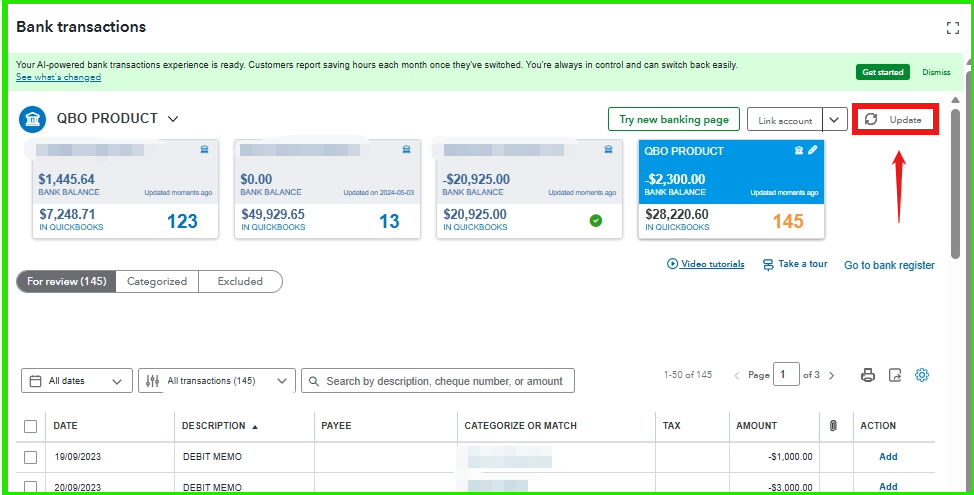Viewport: 974px width, 495px height.
Task: Click the calendar icon in All dates
Action: click(x=36, y=381)
